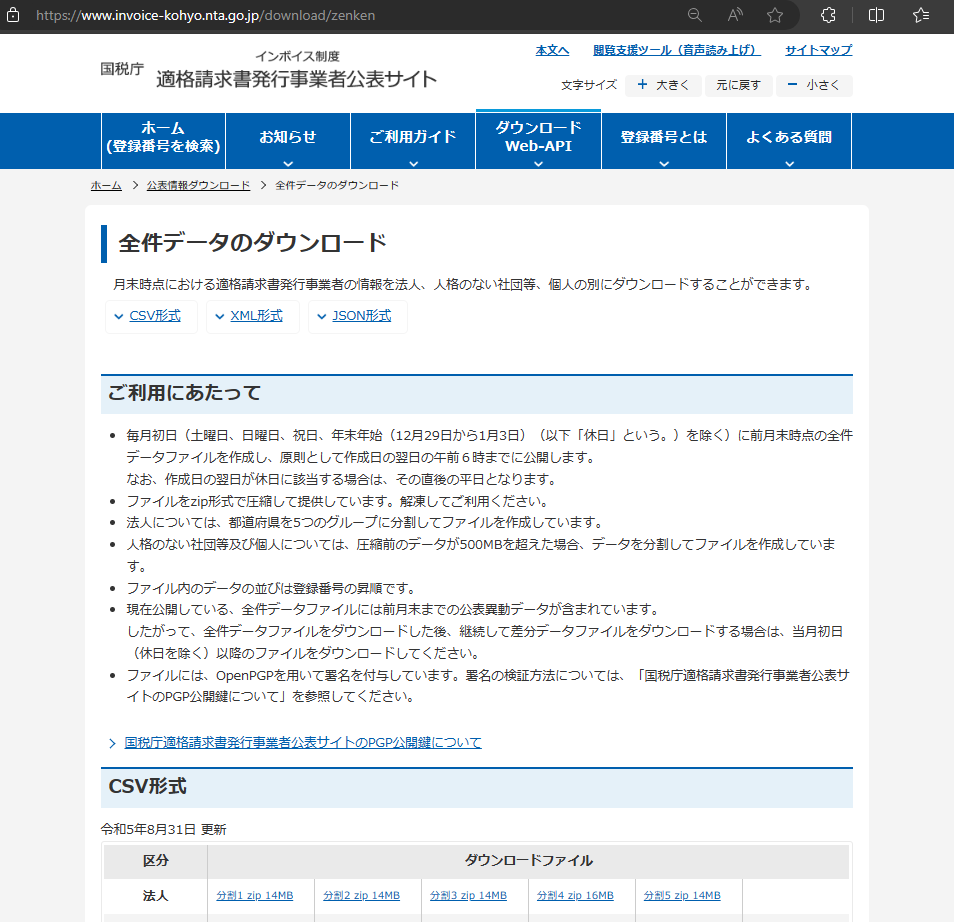This screenshot has width=954, height=922.
Task: Reset text size with 元に戻す button
Action: [x=738, y=86]
